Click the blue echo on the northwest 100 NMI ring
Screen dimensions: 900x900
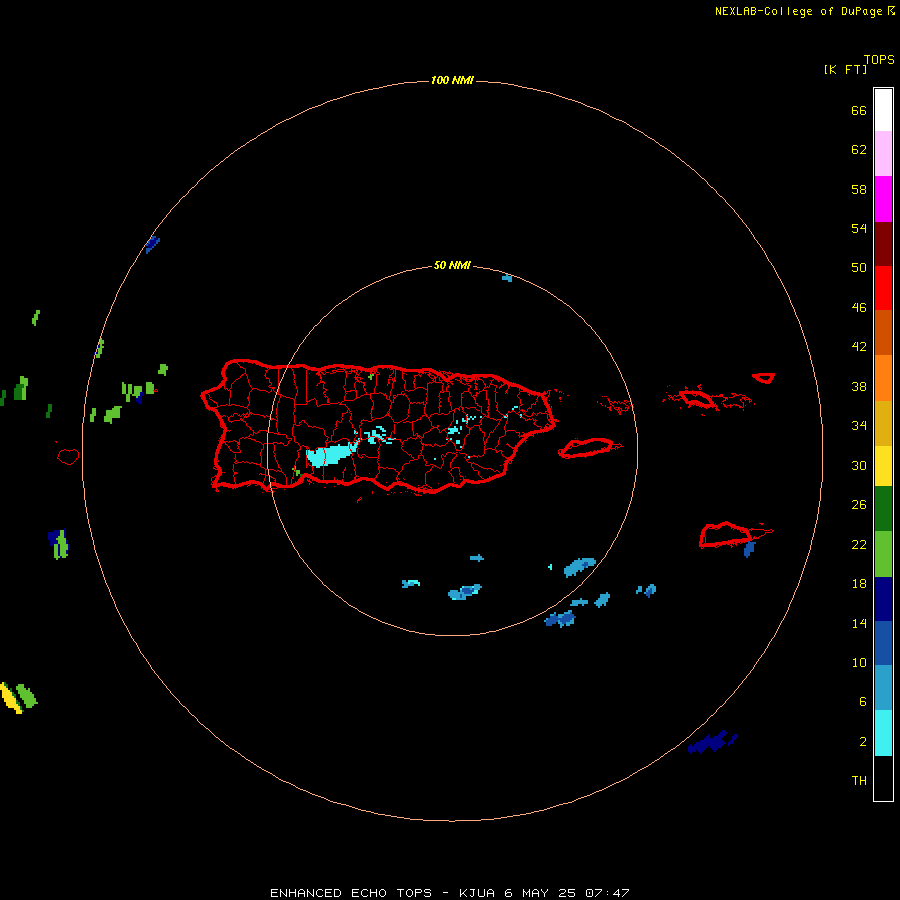[152, 245]
